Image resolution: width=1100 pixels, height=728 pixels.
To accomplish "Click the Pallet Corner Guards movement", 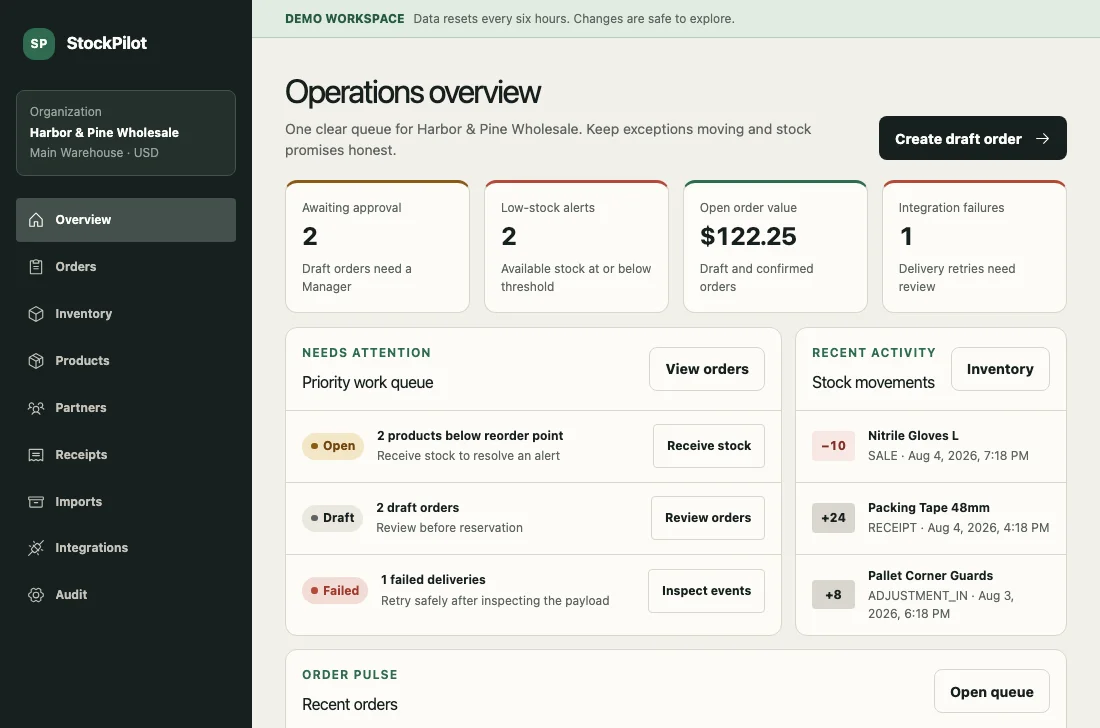I will click(930, 595).
